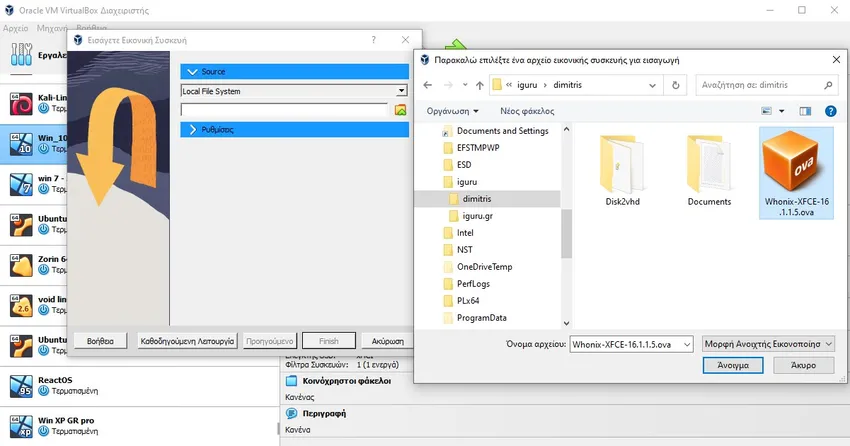Open the Documents folder thumbnail
The width and height of the screenshot is (850, 446).
[709, 170]
